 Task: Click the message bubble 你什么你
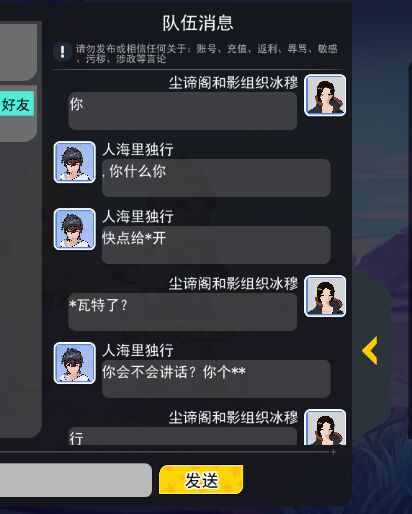216,178
